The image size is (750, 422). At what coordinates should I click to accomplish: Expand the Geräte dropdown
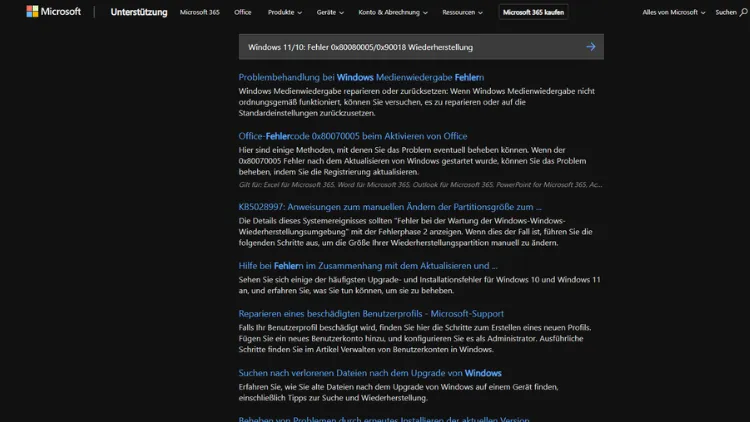point(330,12)
